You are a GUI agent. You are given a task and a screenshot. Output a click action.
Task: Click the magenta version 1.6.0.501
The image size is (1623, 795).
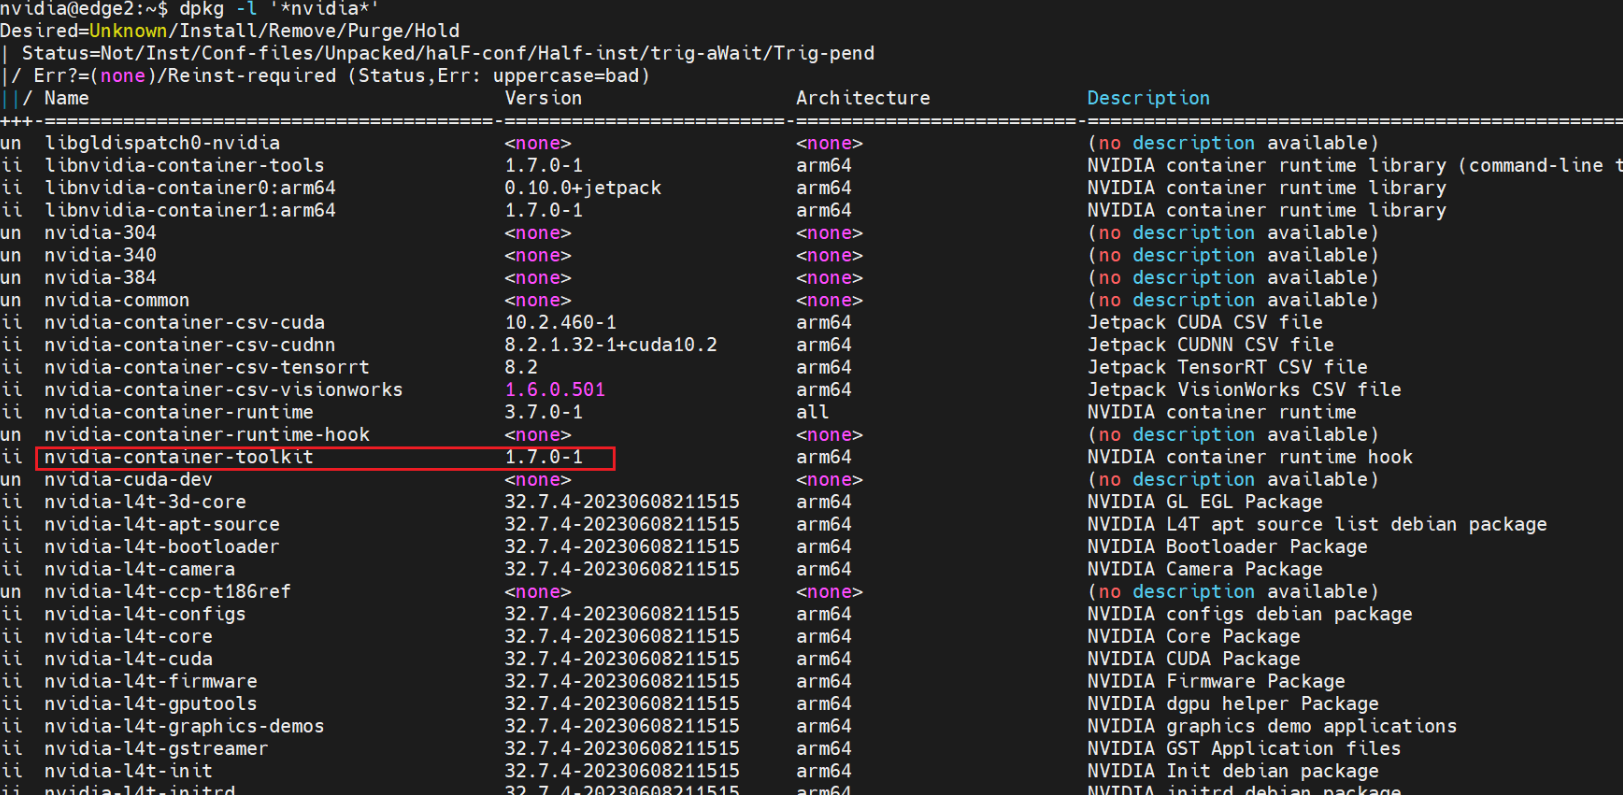[555, 390]
